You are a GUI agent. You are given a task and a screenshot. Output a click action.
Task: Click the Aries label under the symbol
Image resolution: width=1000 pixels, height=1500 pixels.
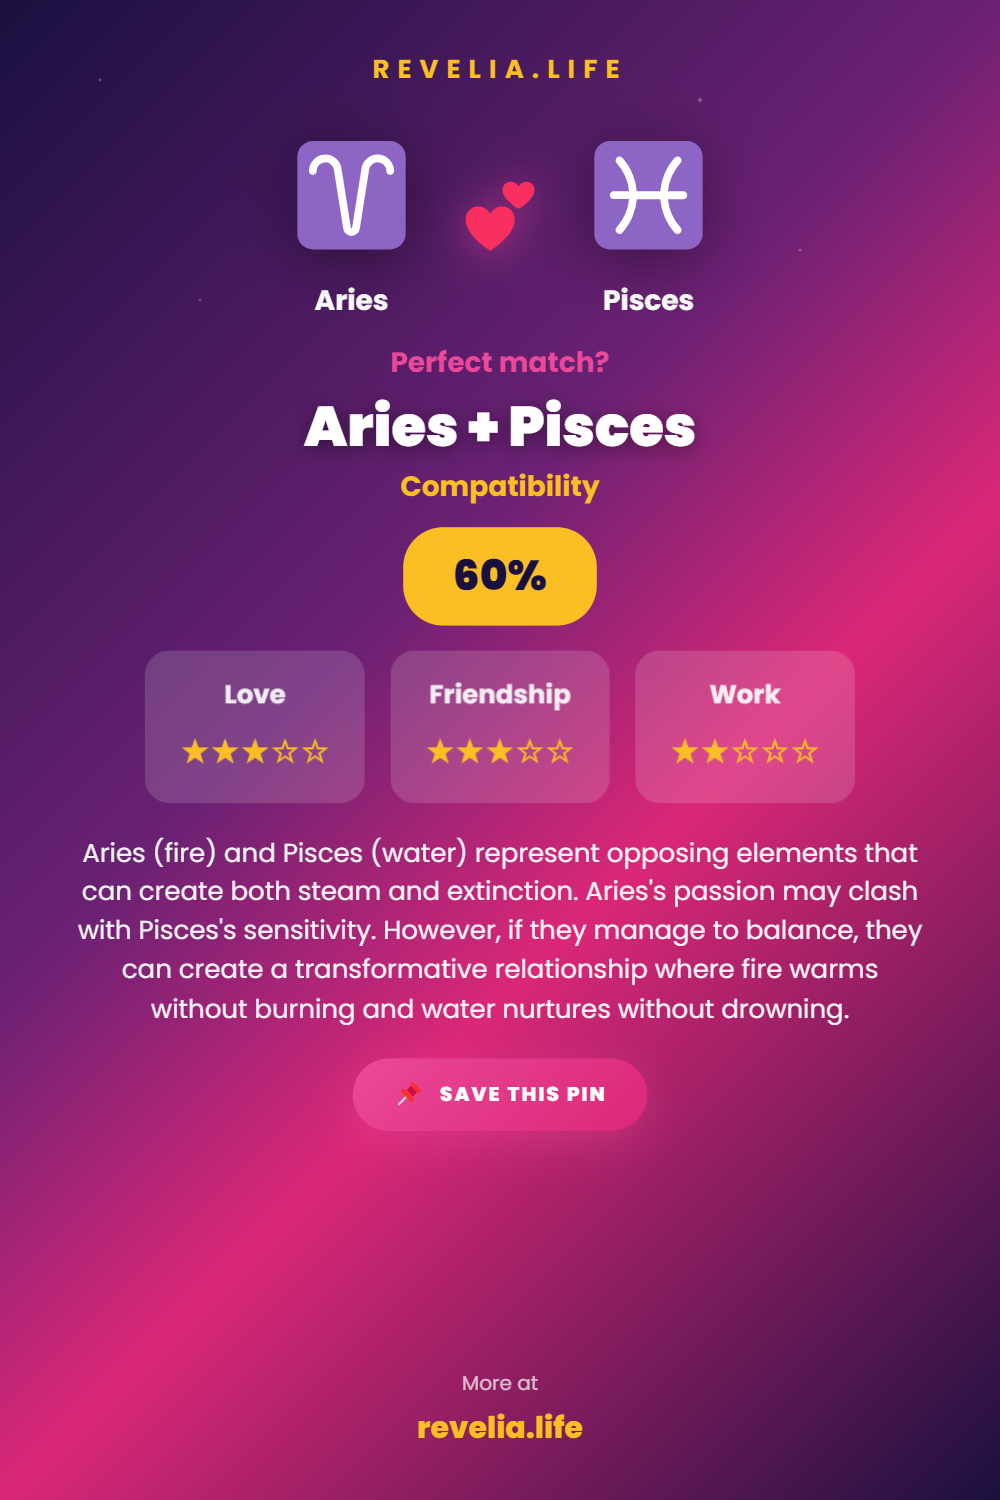[351, 300]
